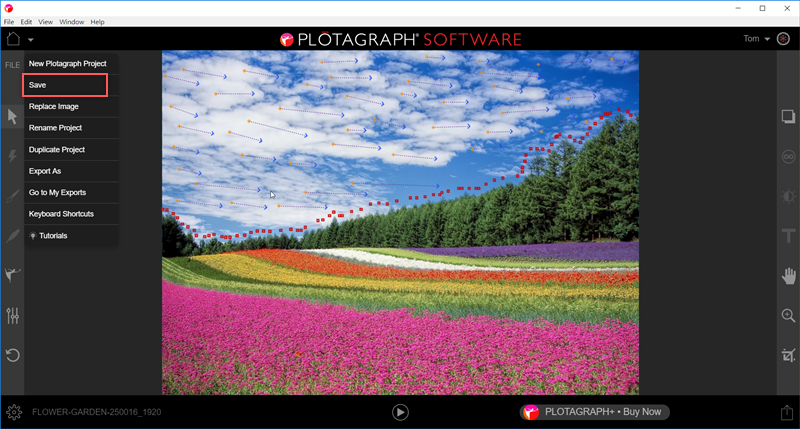The image size is (800, 429).
Task: Click the red circle icon next to Tom
Action: pyautogui.click(x=783, y=39)
